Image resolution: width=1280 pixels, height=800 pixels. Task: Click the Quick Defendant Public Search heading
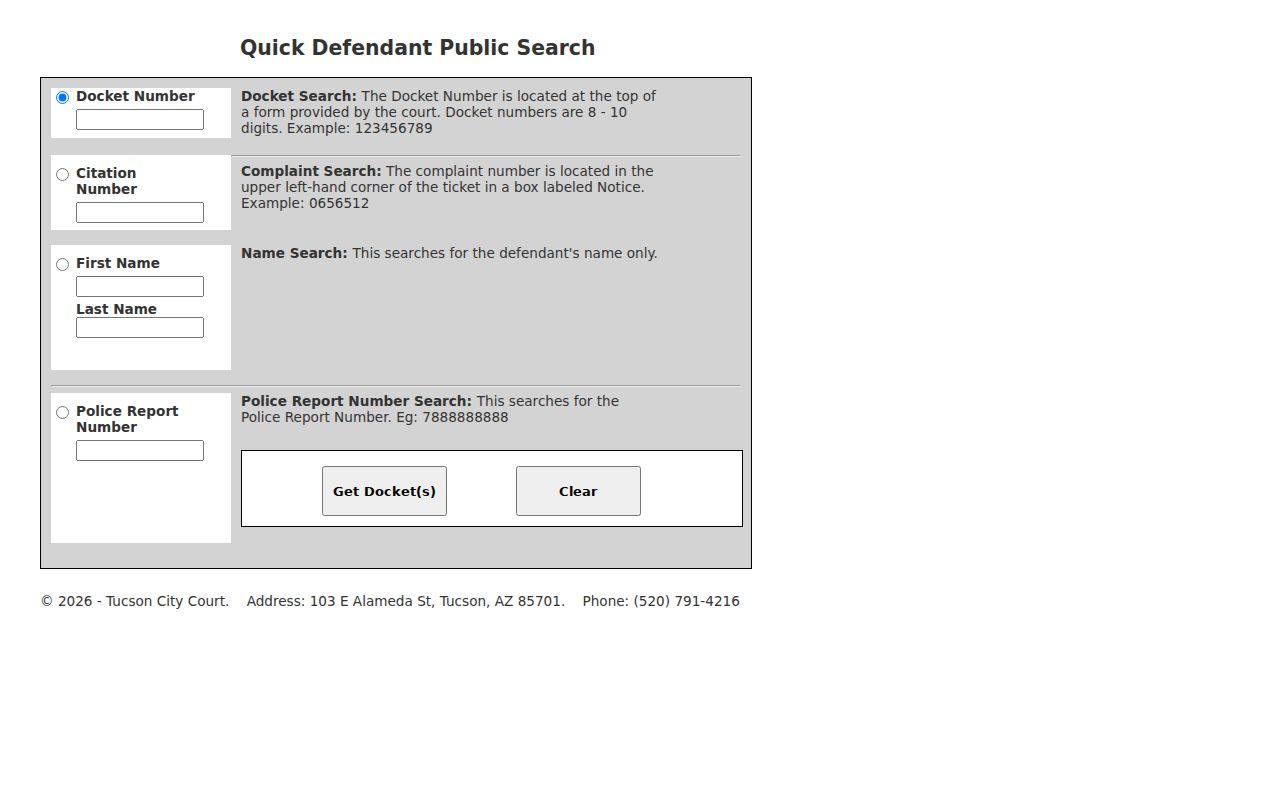pos(417,48)
